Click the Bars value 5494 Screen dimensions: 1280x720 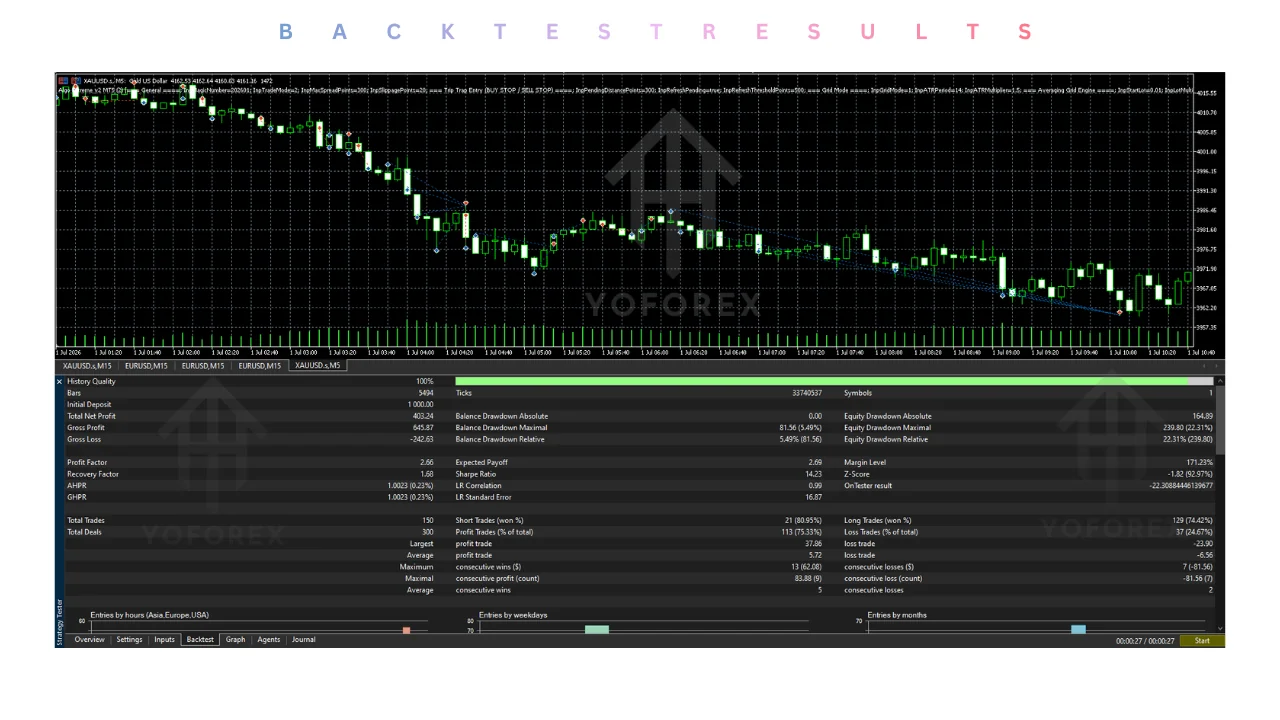pyautogui.click(x=426, y=393)
